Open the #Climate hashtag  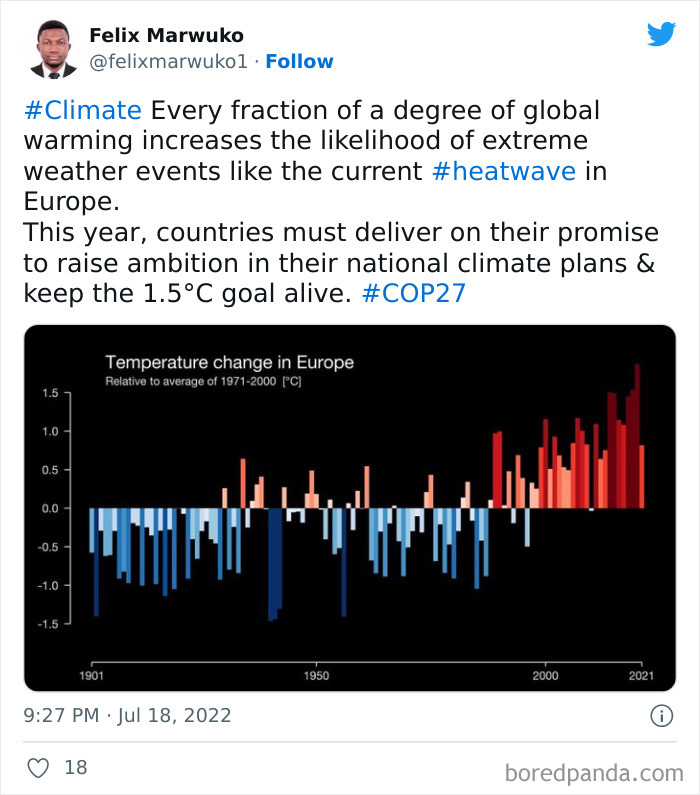[x=82, y=109]
